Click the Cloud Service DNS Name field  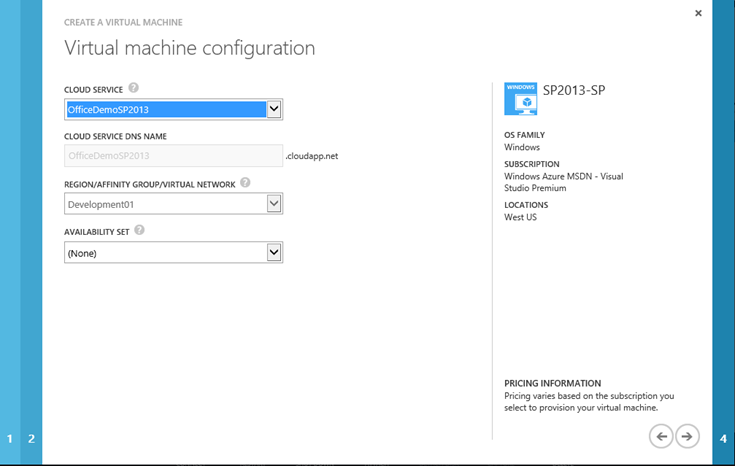coord(173,156)
